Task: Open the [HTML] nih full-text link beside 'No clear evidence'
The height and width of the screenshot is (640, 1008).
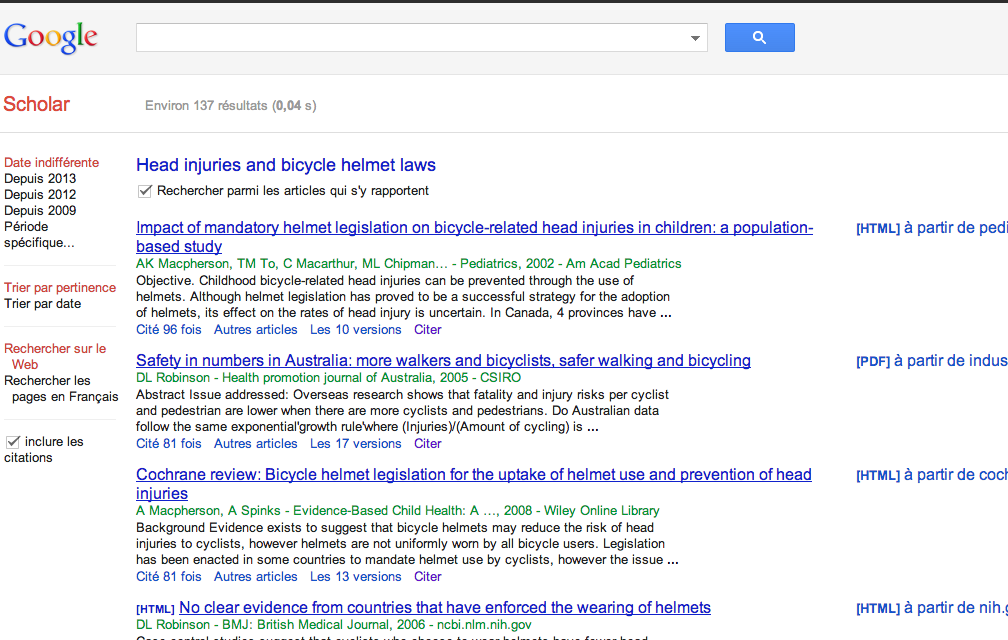Action: [932, 608]
